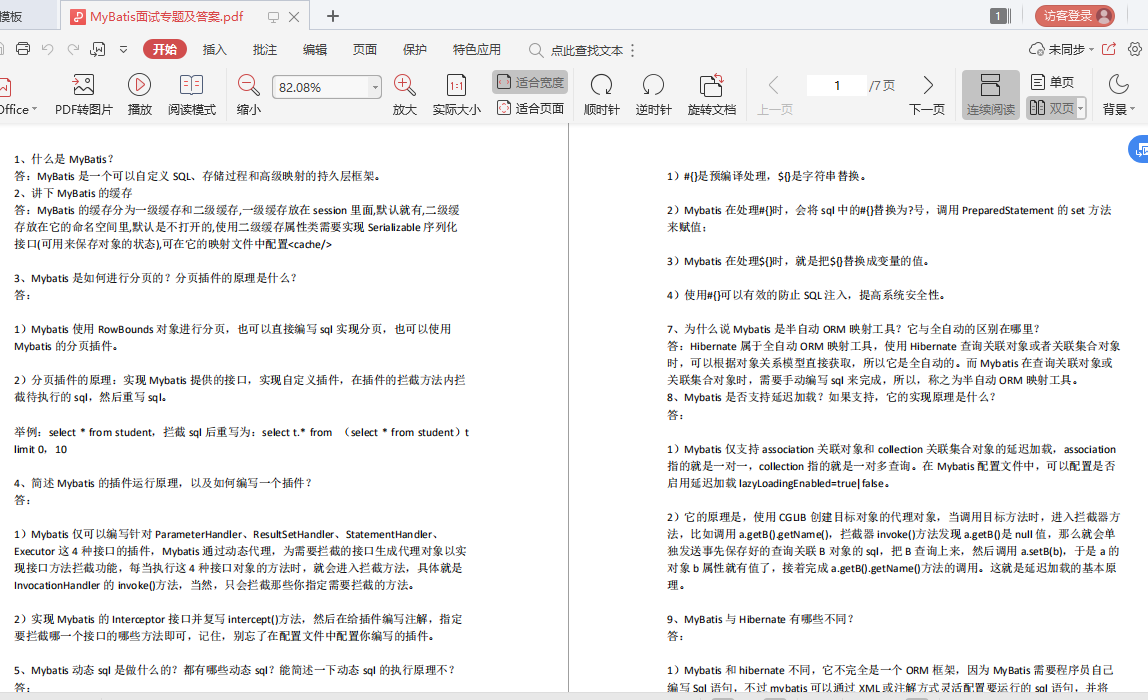Toggle 适合宽度 fit mode
Screen dimensions: 1148x700
(531, 82)
